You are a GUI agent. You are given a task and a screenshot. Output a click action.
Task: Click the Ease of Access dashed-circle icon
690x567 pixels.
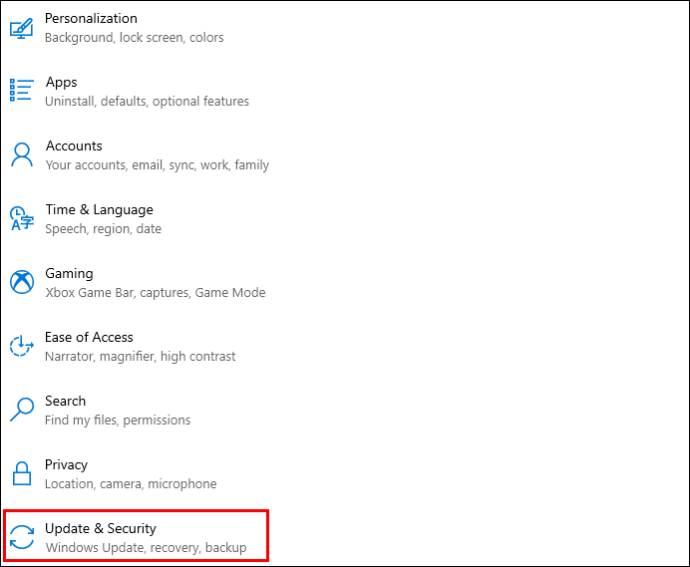coord(22,346)
